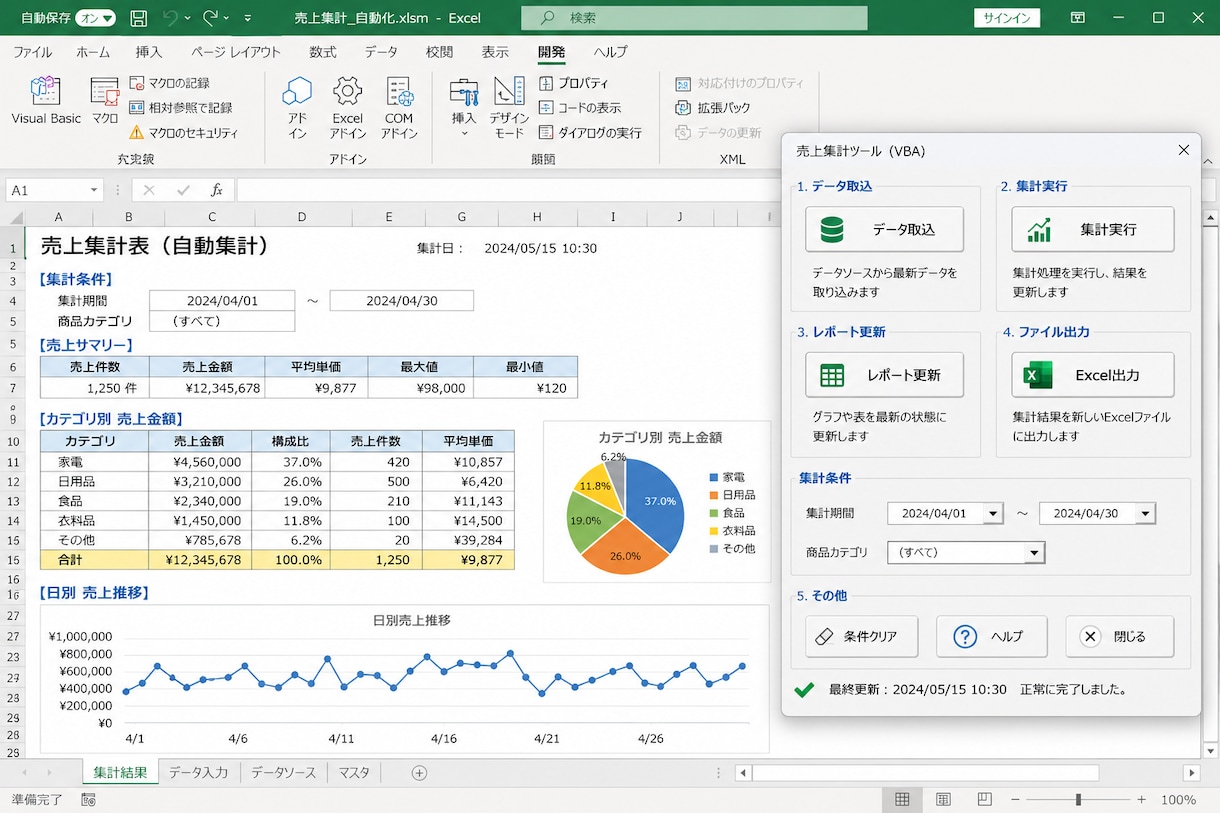Click the 100% zoom level
1220x813 pixels.
(x=1179, y=800)
